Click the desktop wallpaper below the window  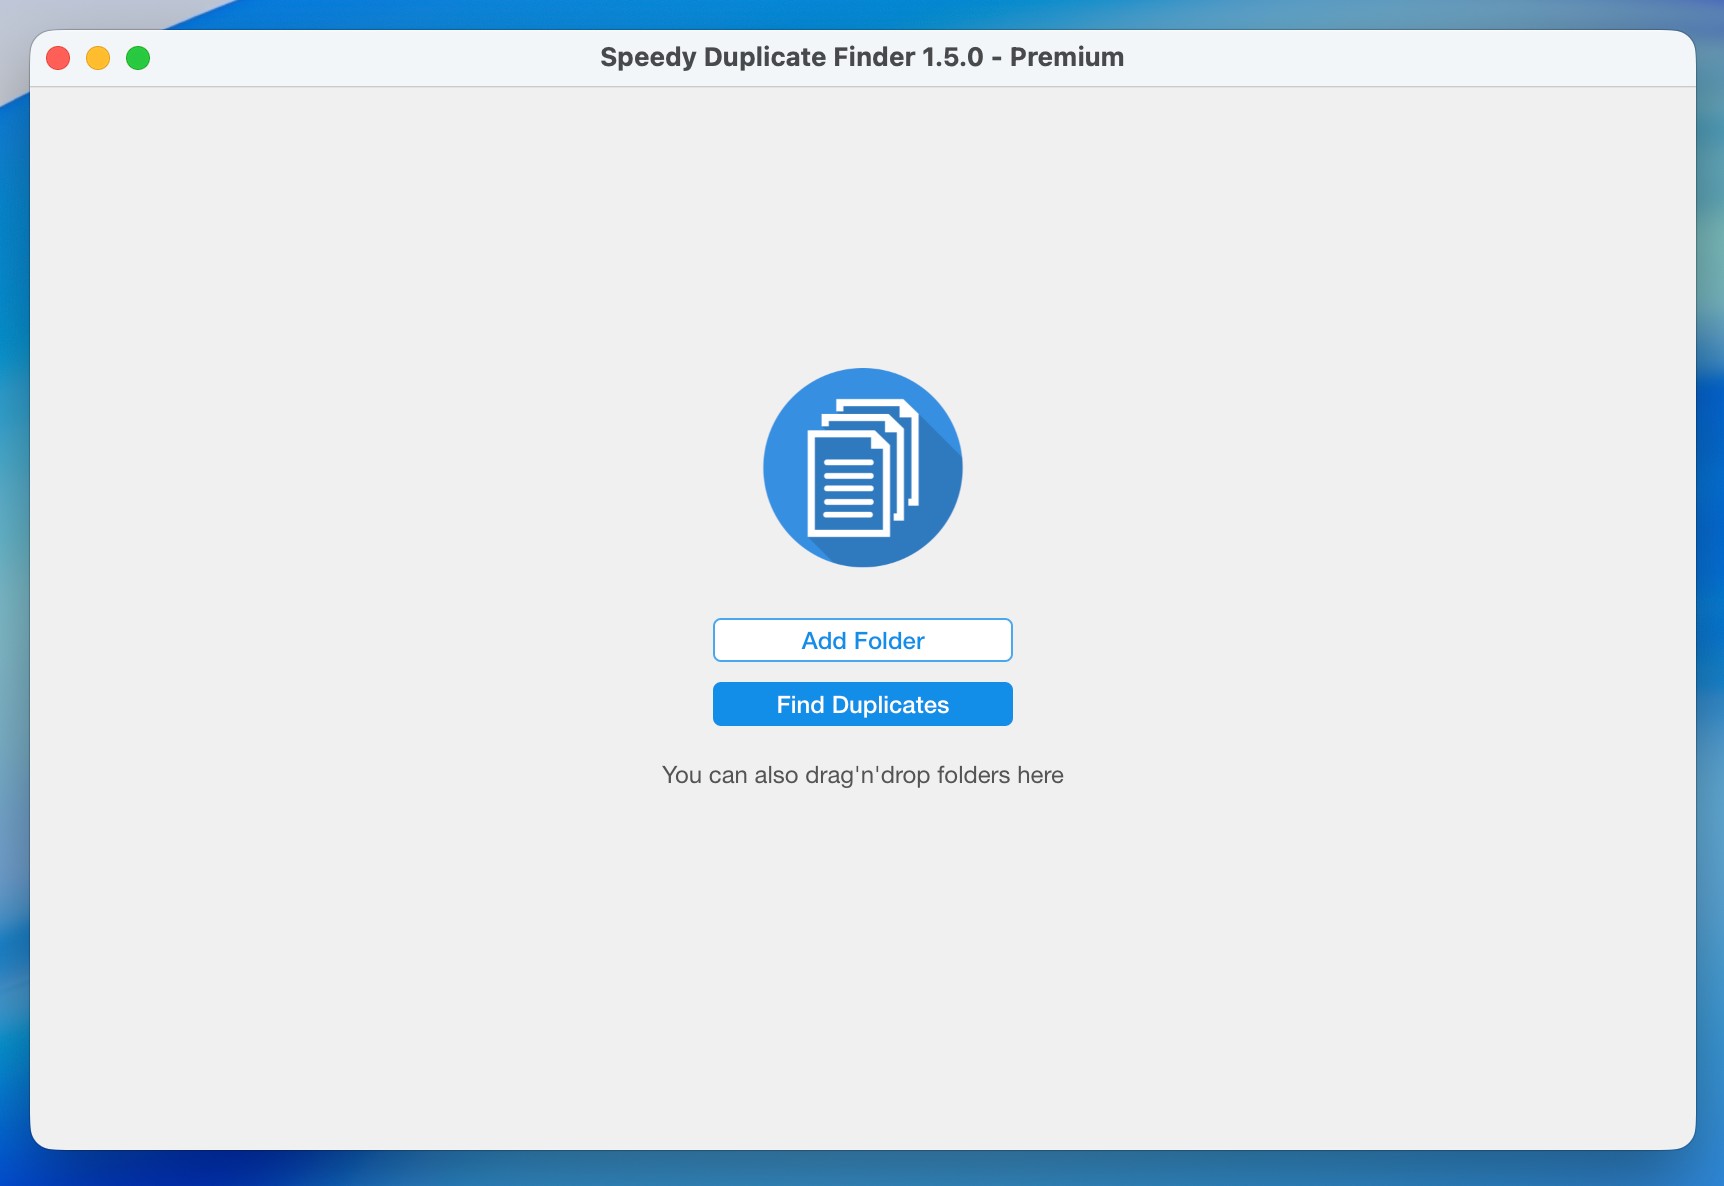[862, 1170]
